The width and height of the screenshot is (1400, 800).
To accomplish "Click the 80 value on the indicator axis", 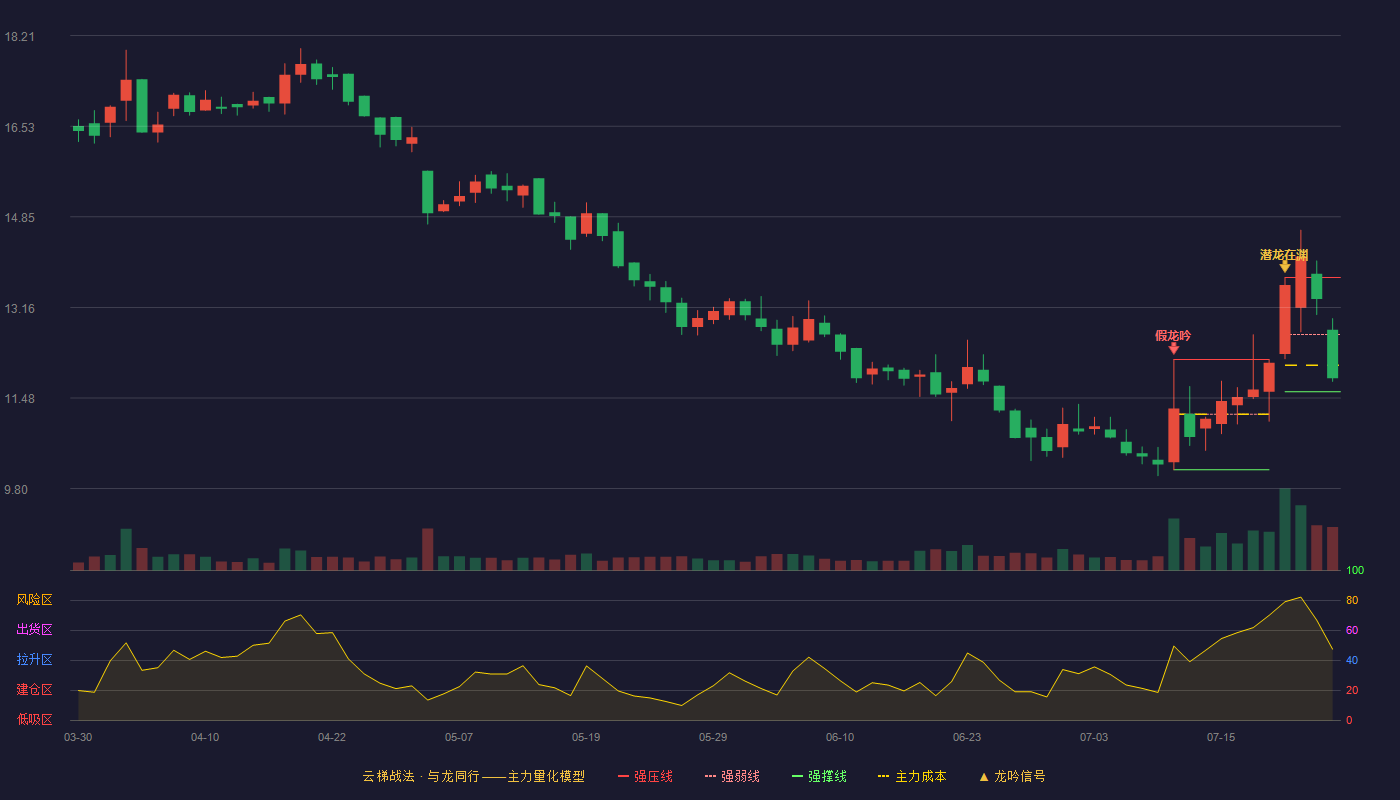I will [x=1352, y=600].
